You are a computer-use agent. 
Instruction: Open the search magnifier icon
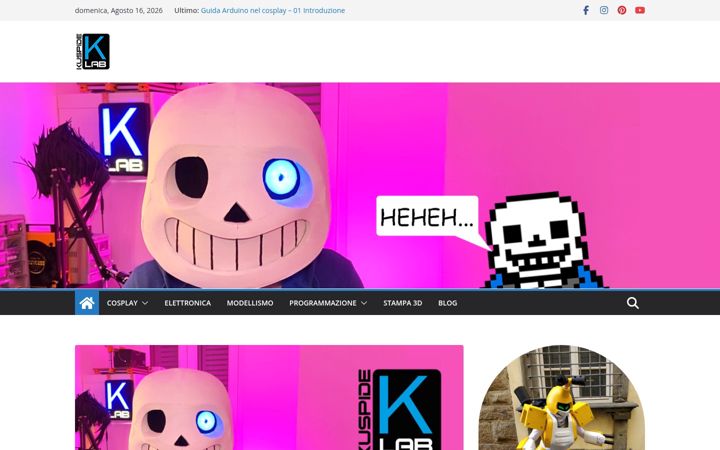pos(633,303)
